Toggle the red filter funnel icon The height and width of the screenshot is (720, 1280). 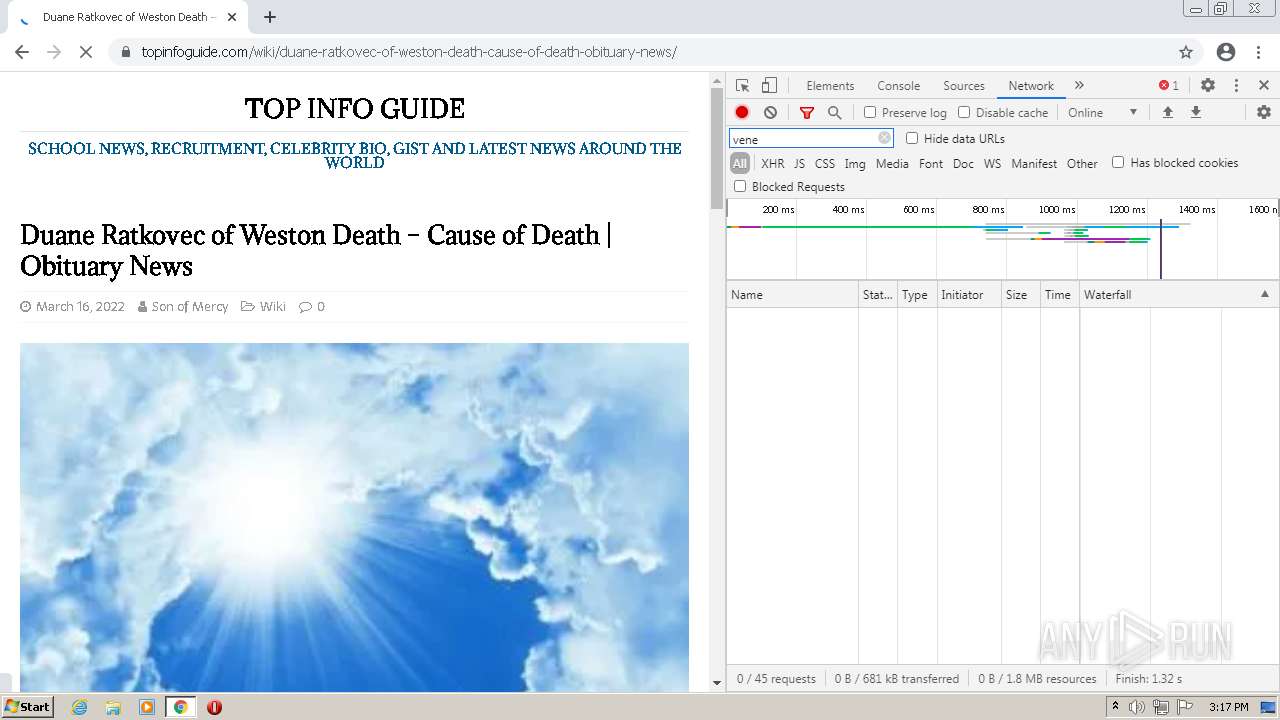(x=807, y=113)
